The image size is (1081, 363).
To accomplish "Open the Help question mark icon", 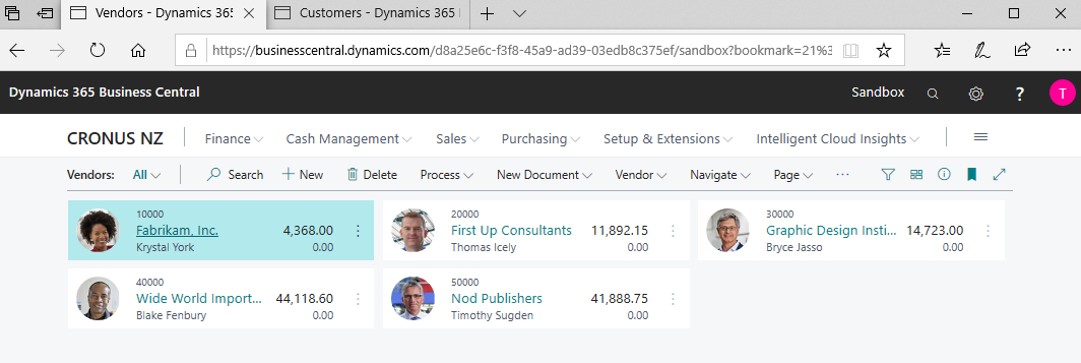I will coord(1020,94).
